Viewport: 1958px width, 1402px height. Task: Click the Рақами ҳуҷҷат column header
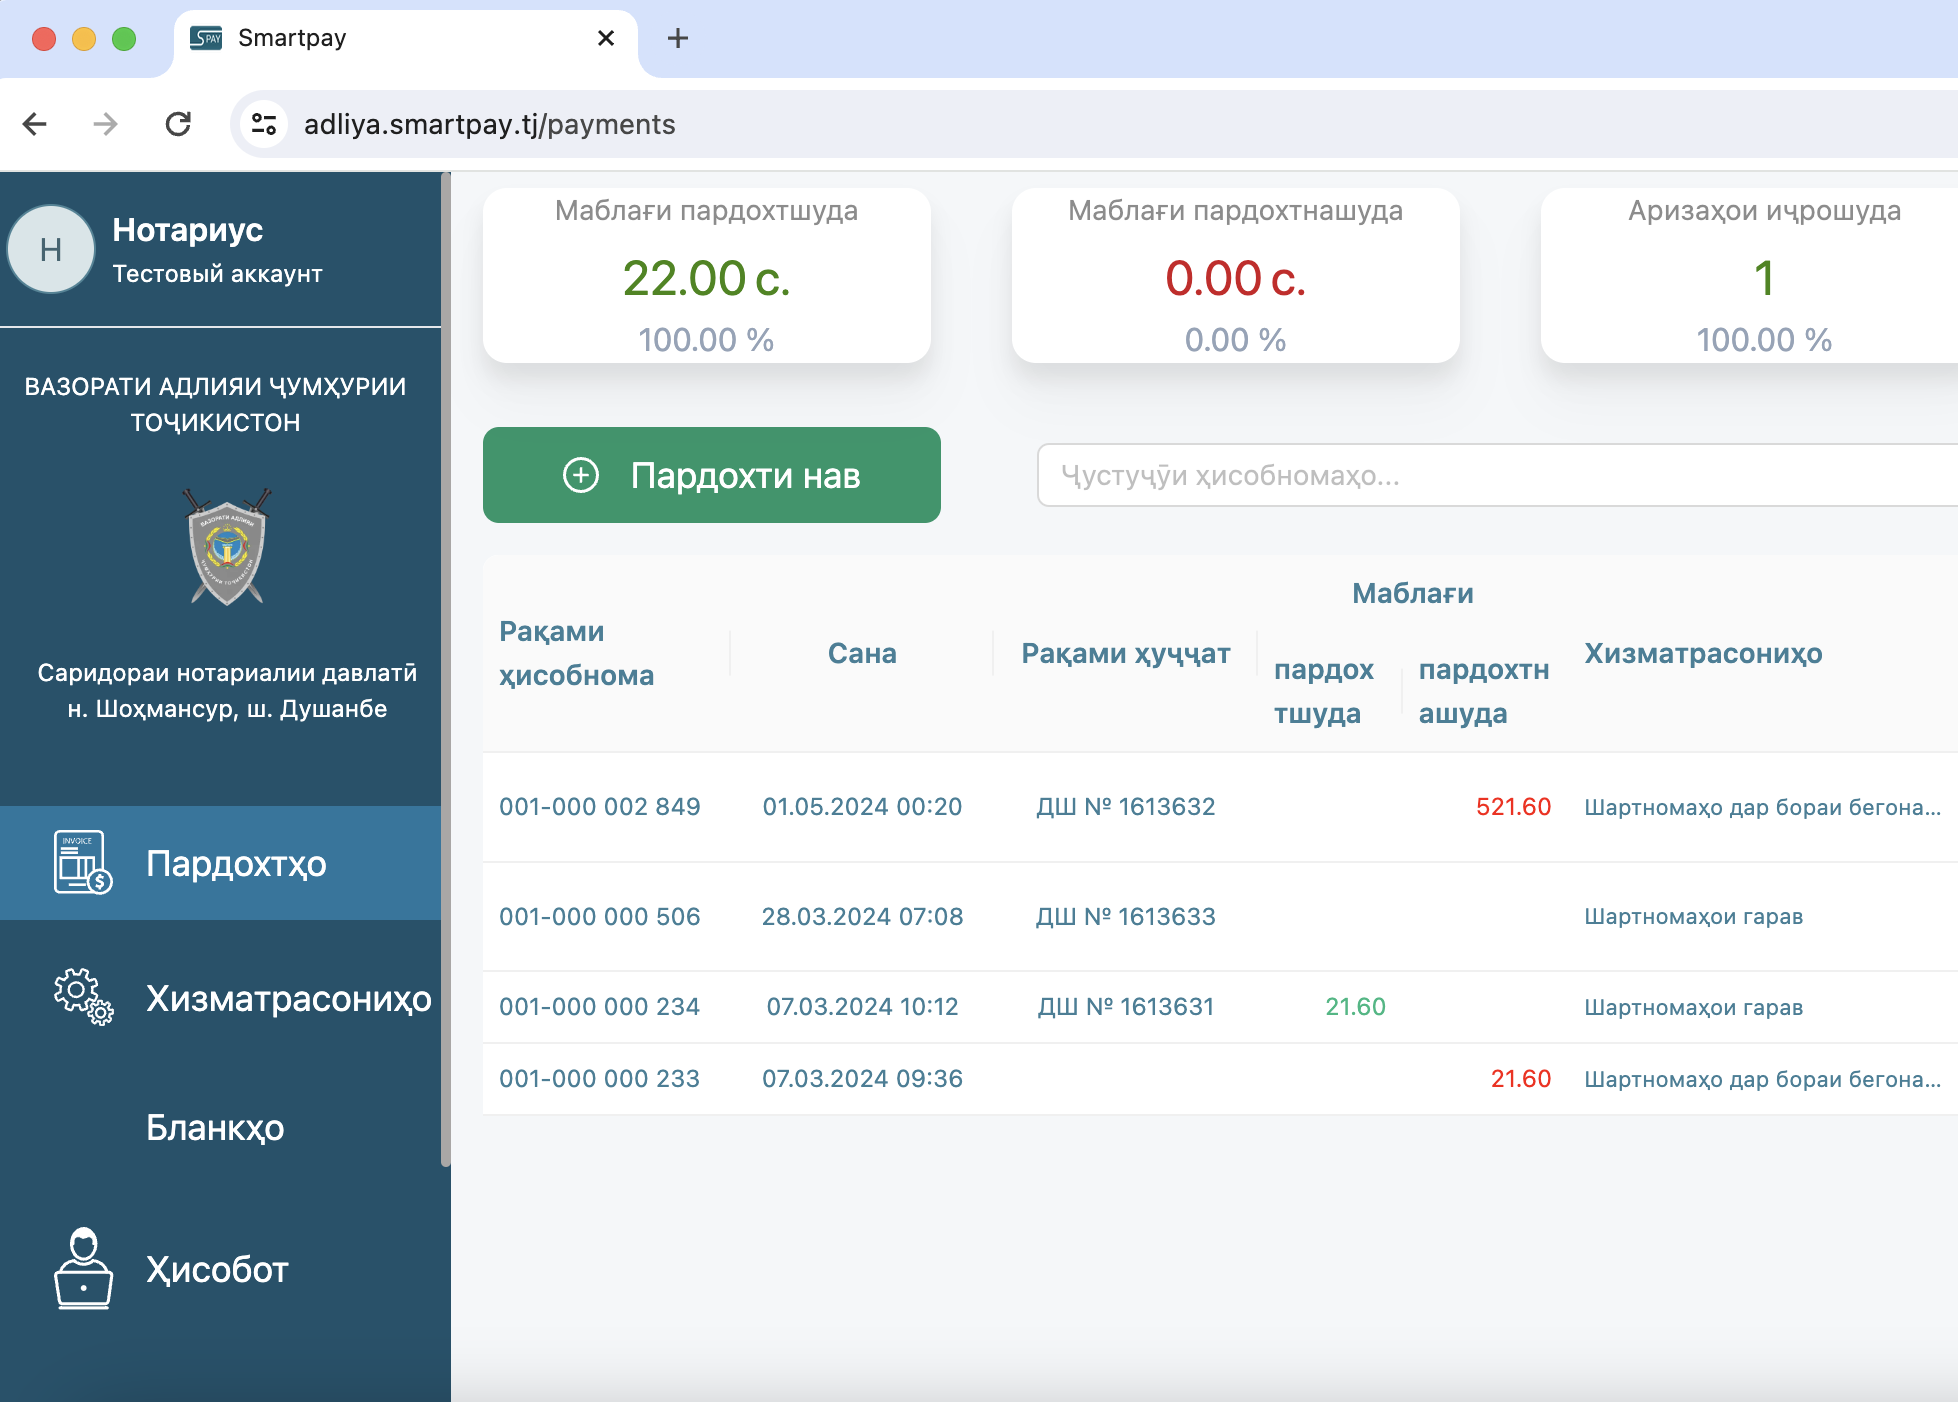click(x=1125, y=653)
